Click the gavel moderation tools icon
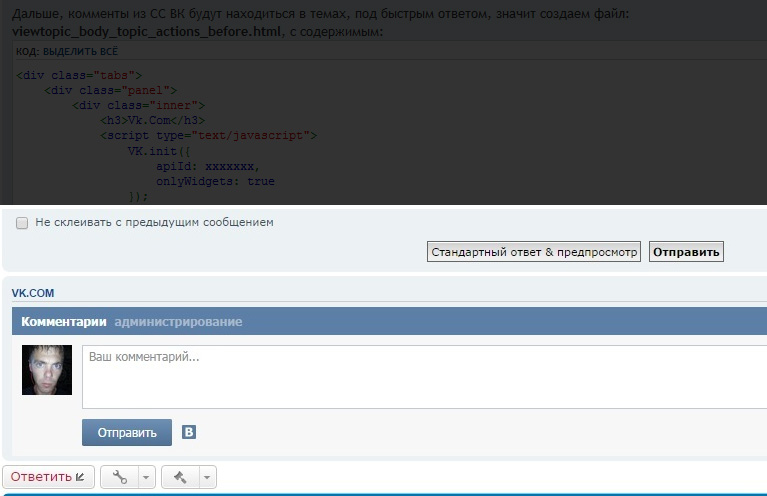 (181, 477)
